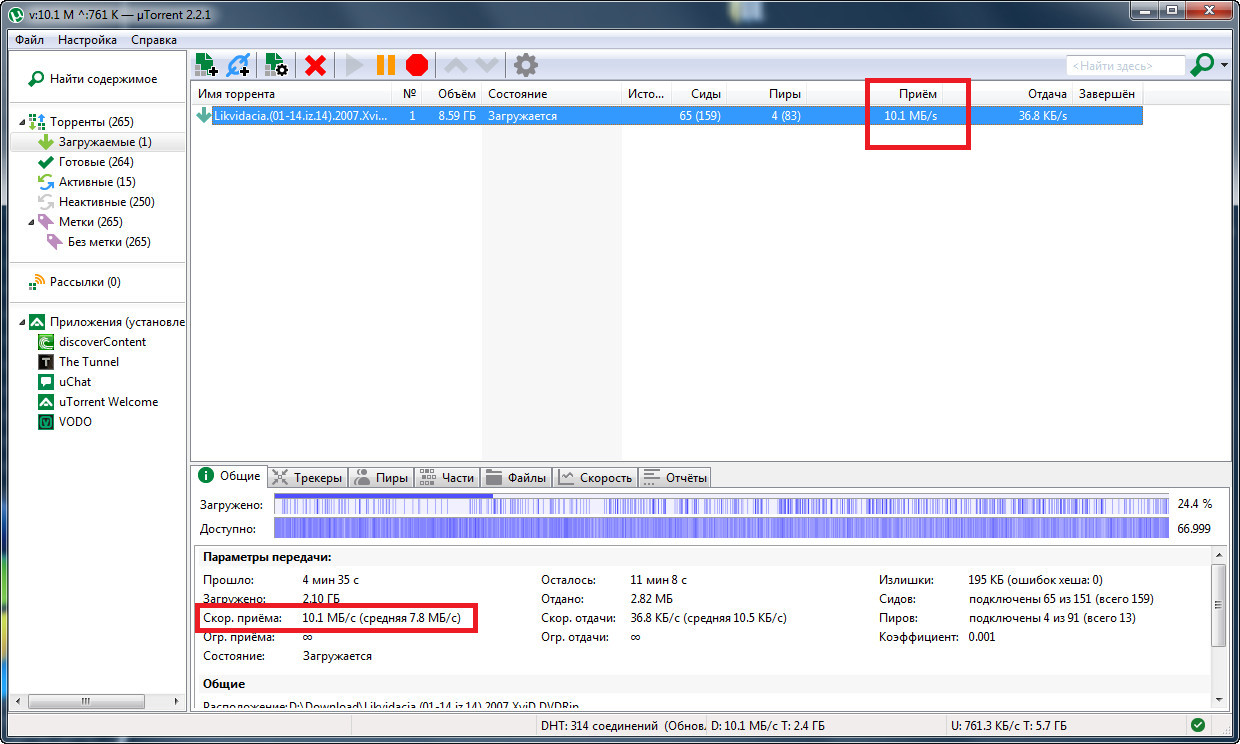
Task: Click sidebar horizontal scrollbar
Action: pos(88,700)
